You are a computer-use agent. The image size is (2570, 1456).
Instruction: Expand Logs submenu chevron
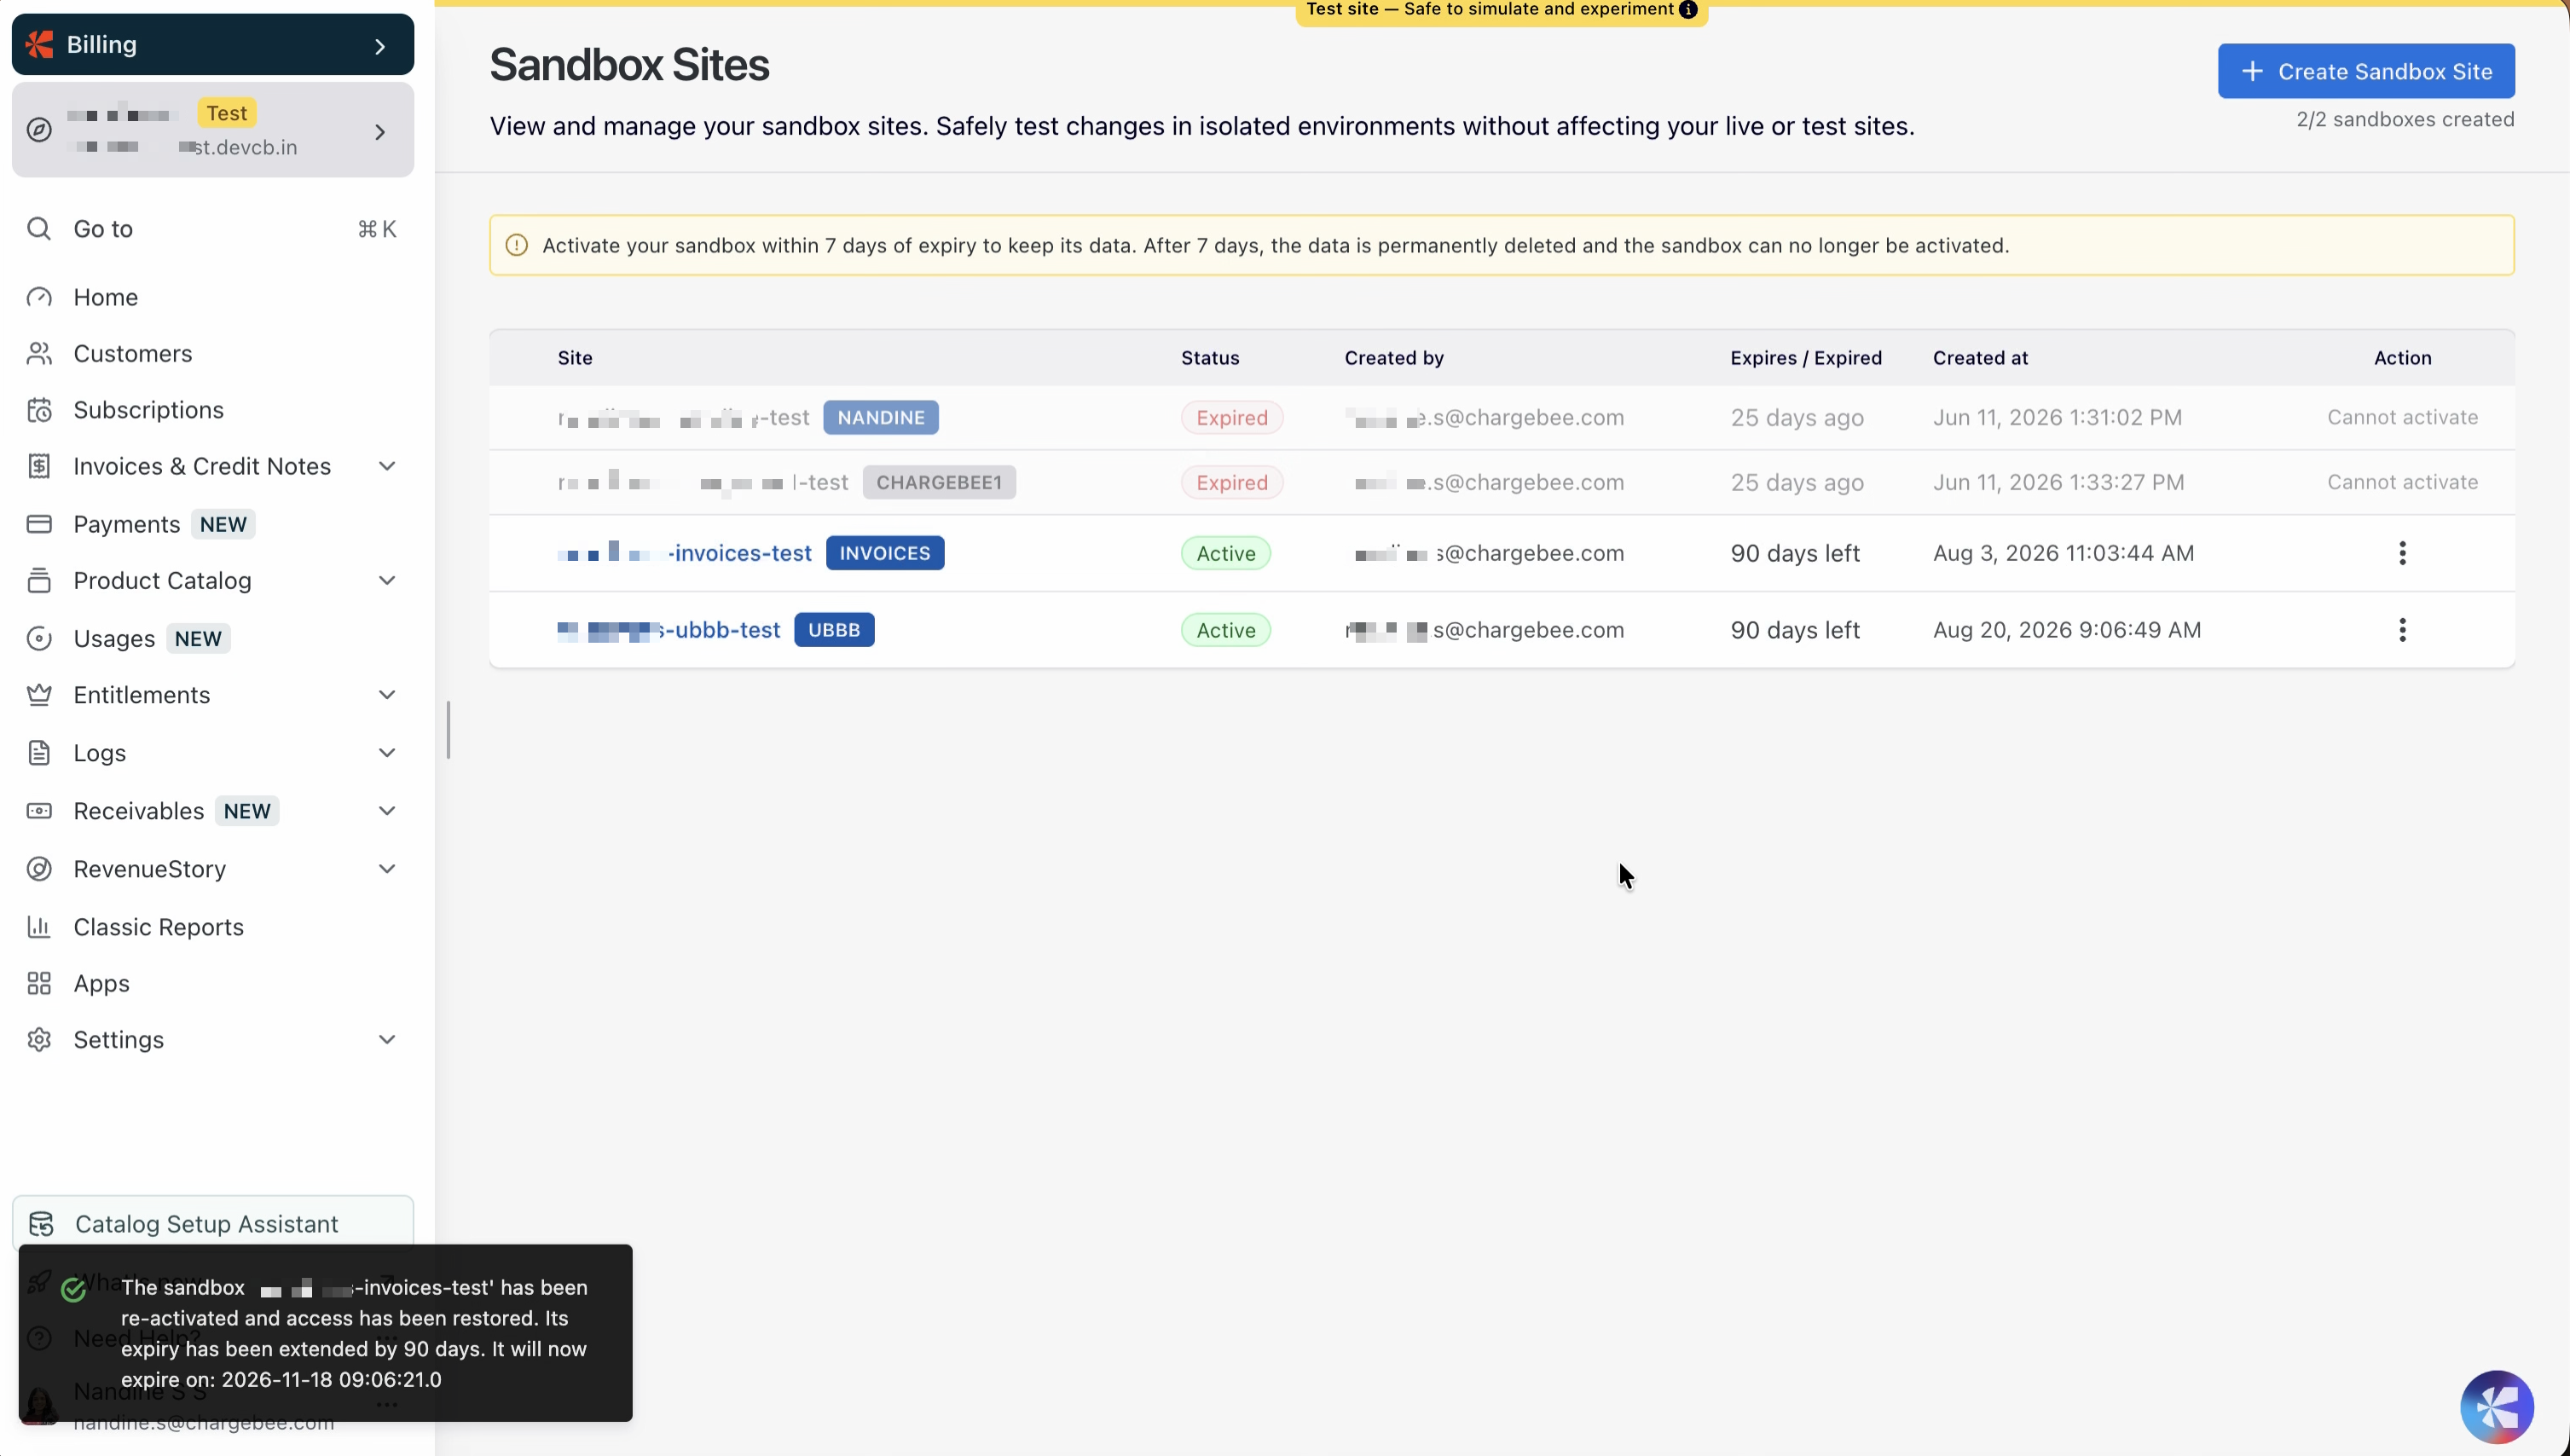(387, 753)
